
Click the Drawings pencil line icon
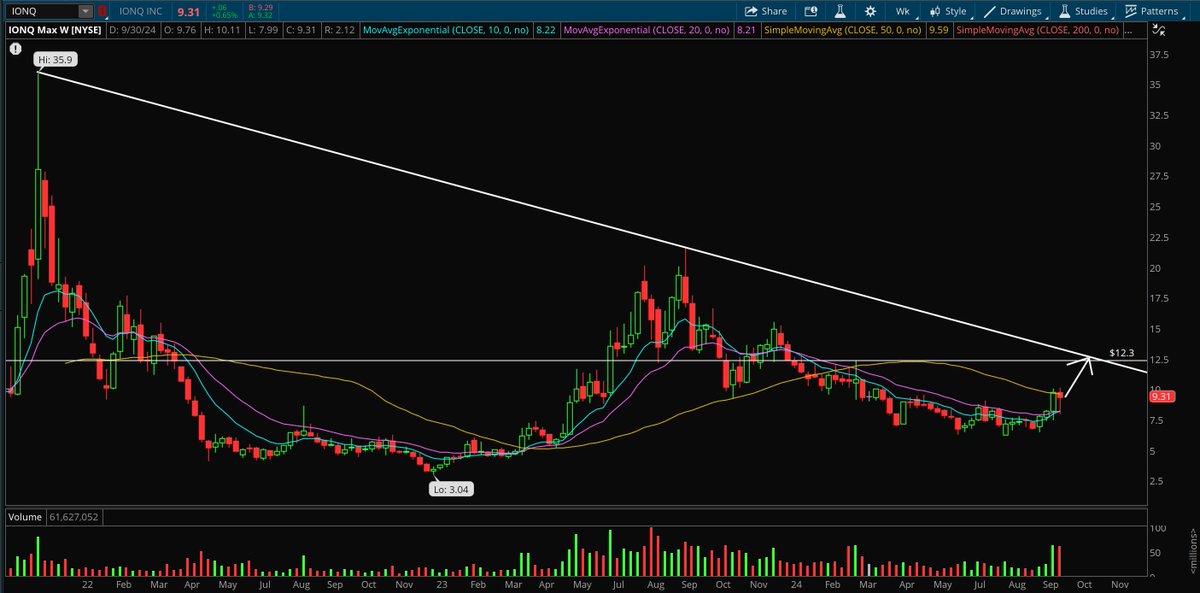pyautogui.click(x=988, y=11)
